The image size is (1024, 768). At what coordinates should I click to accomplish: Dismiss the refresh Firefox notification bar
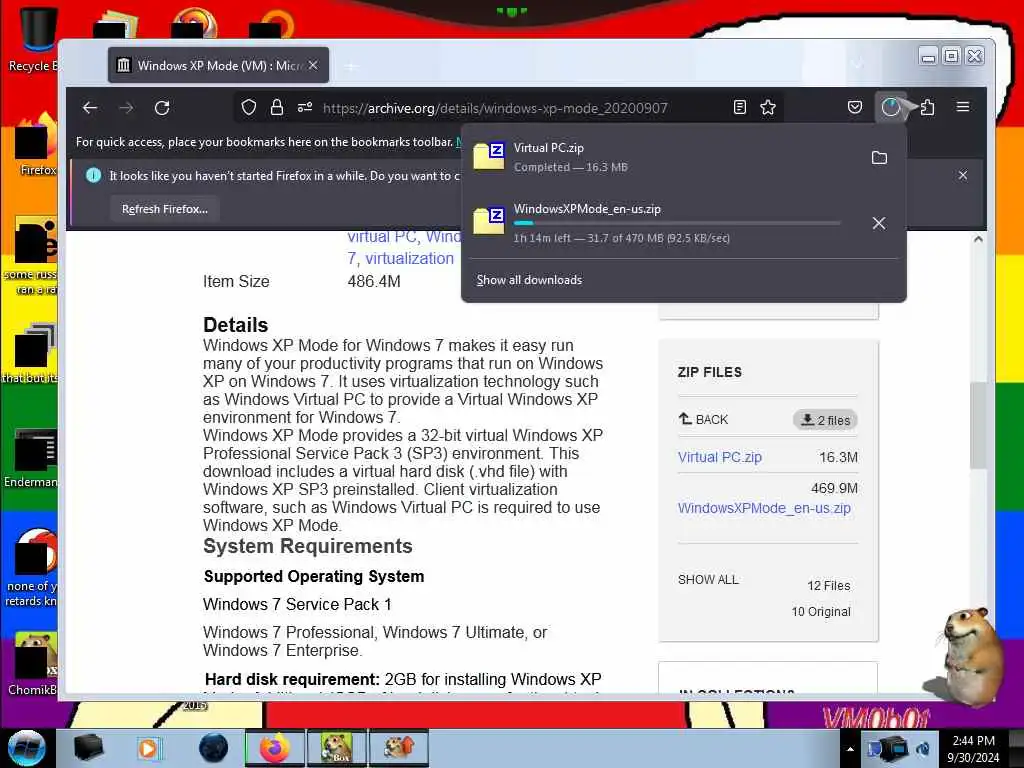click(x=963, y=175)
